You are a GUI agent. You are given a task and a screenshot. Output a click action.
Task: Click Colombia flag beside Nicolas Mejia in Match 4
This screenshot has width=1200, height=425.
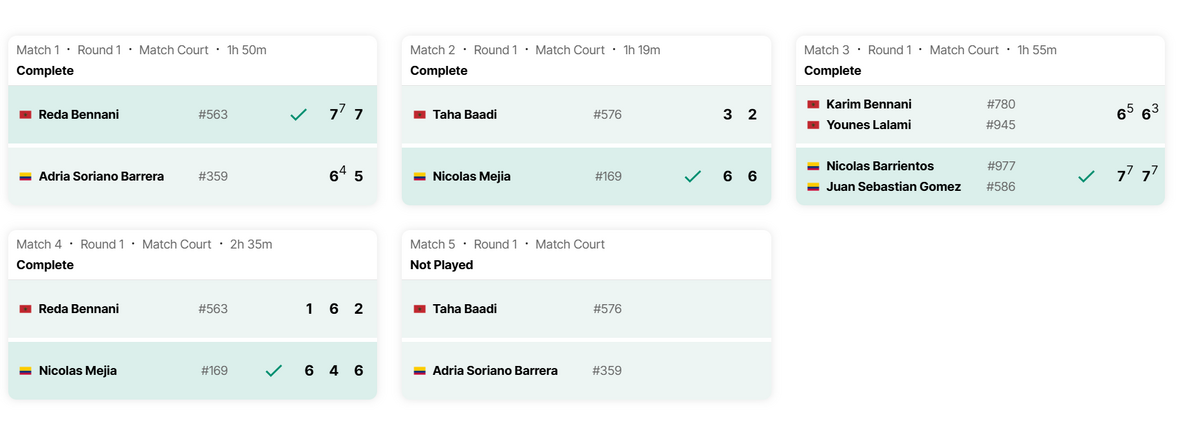26,371
